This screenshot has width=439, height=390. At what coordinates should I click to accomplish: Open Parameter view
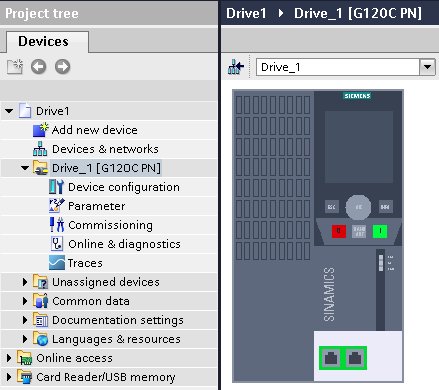pyautogui.click(x=96, y=206)
